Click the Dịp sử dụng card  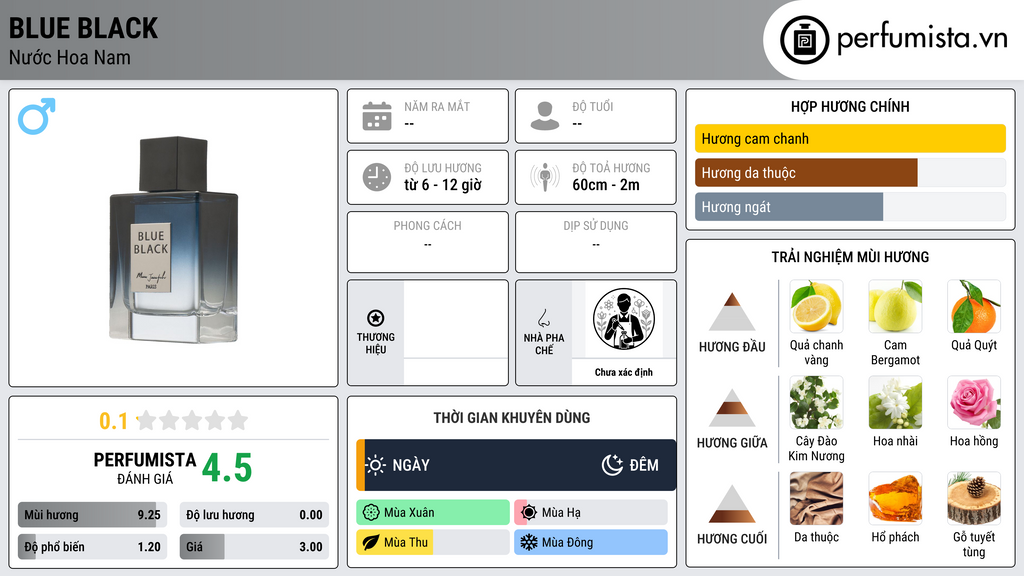pos(596,242)
